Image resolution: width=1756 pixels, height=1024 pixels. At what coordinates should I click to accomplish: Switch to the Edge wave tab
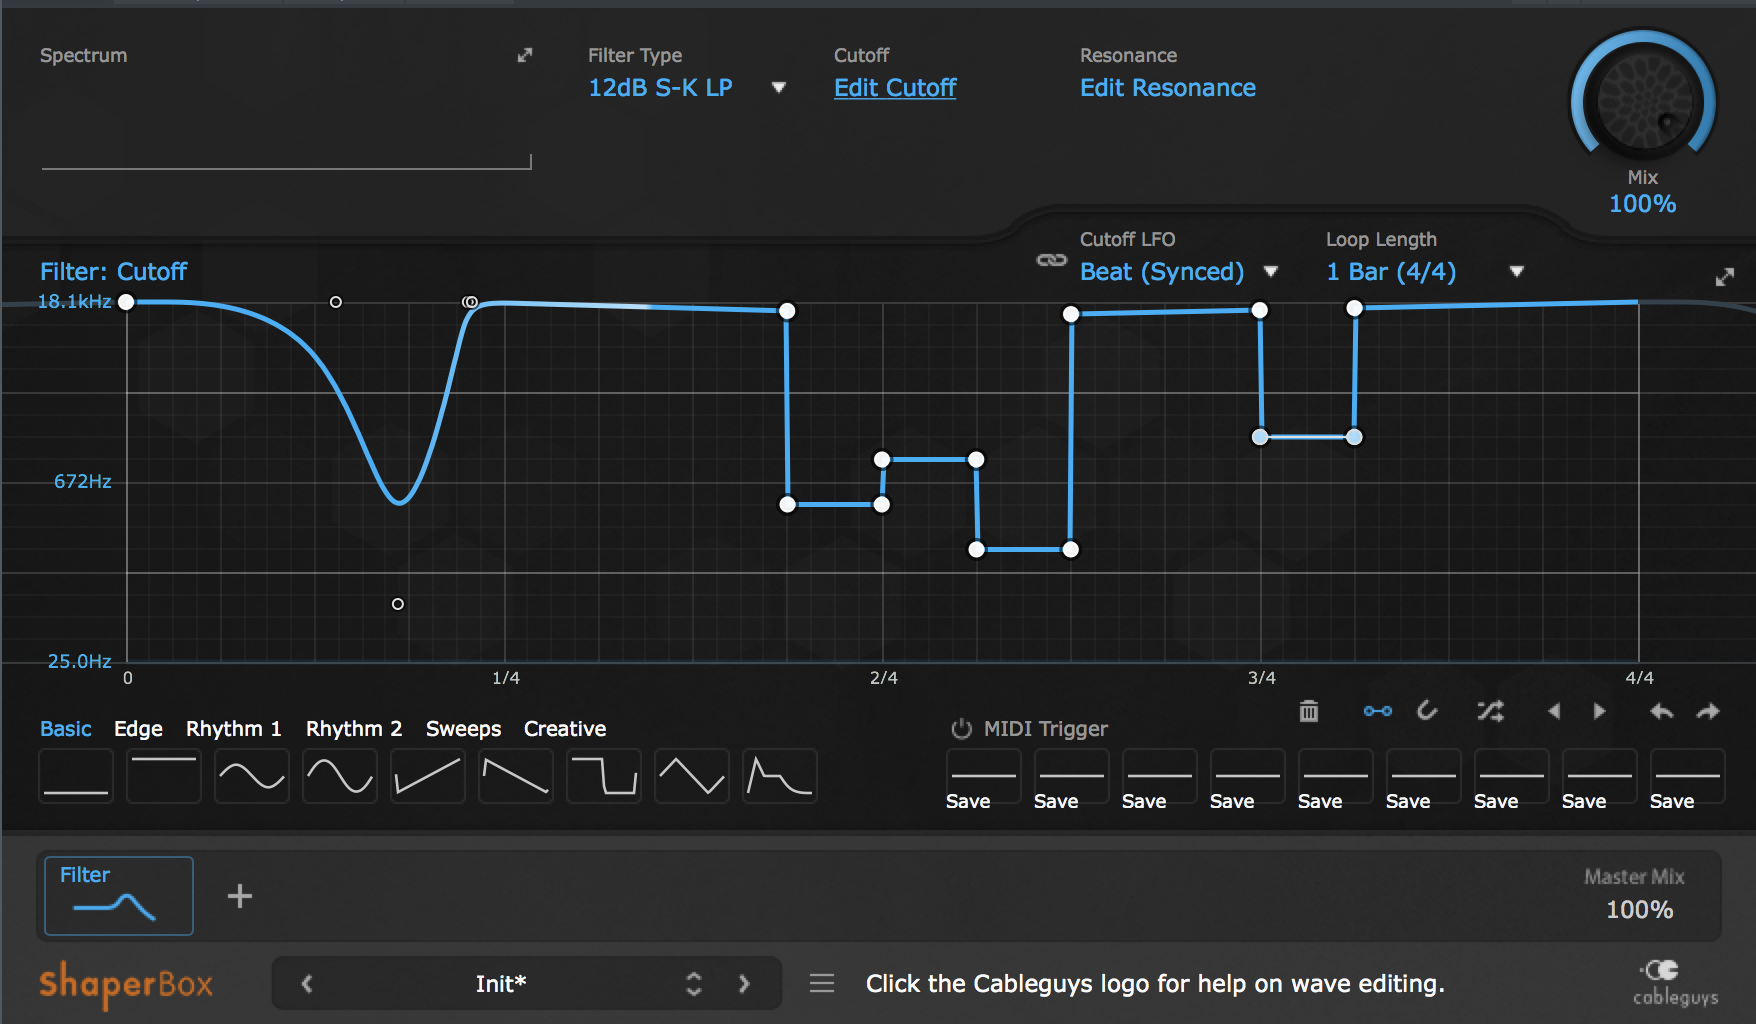pyautogui.click(x=138, y=729)
